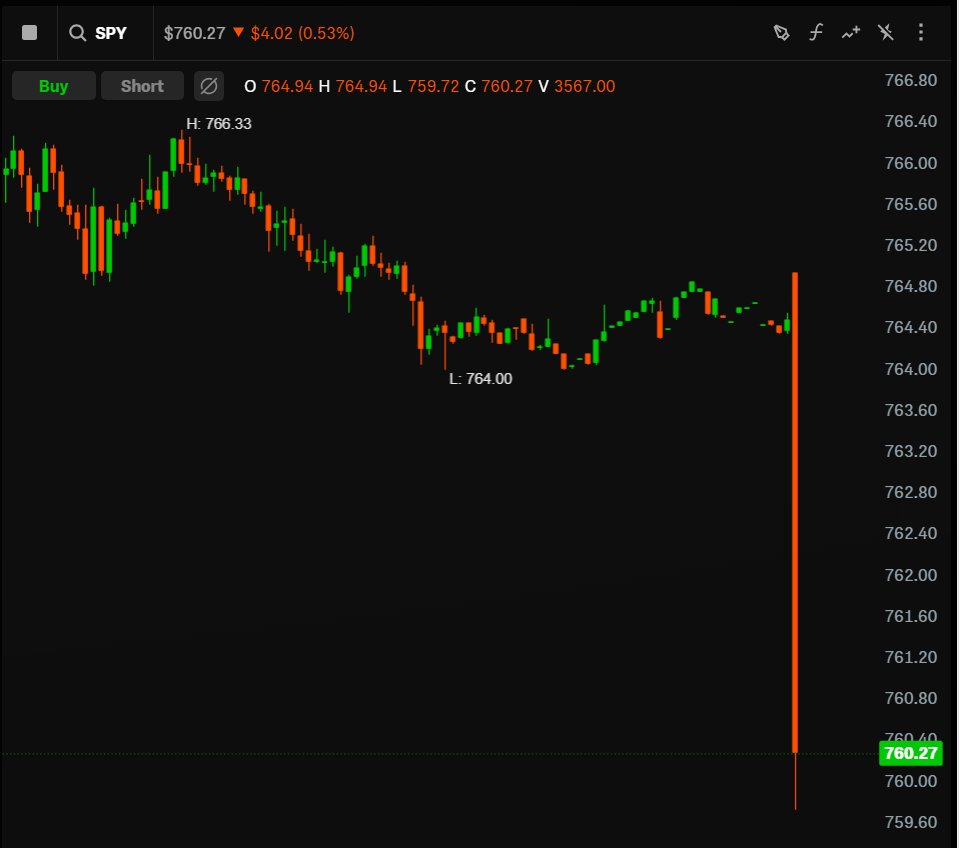This screenshot has height=848, width=960.
Task: Select the SPY ticker symbol field
Action: point(111,33)
